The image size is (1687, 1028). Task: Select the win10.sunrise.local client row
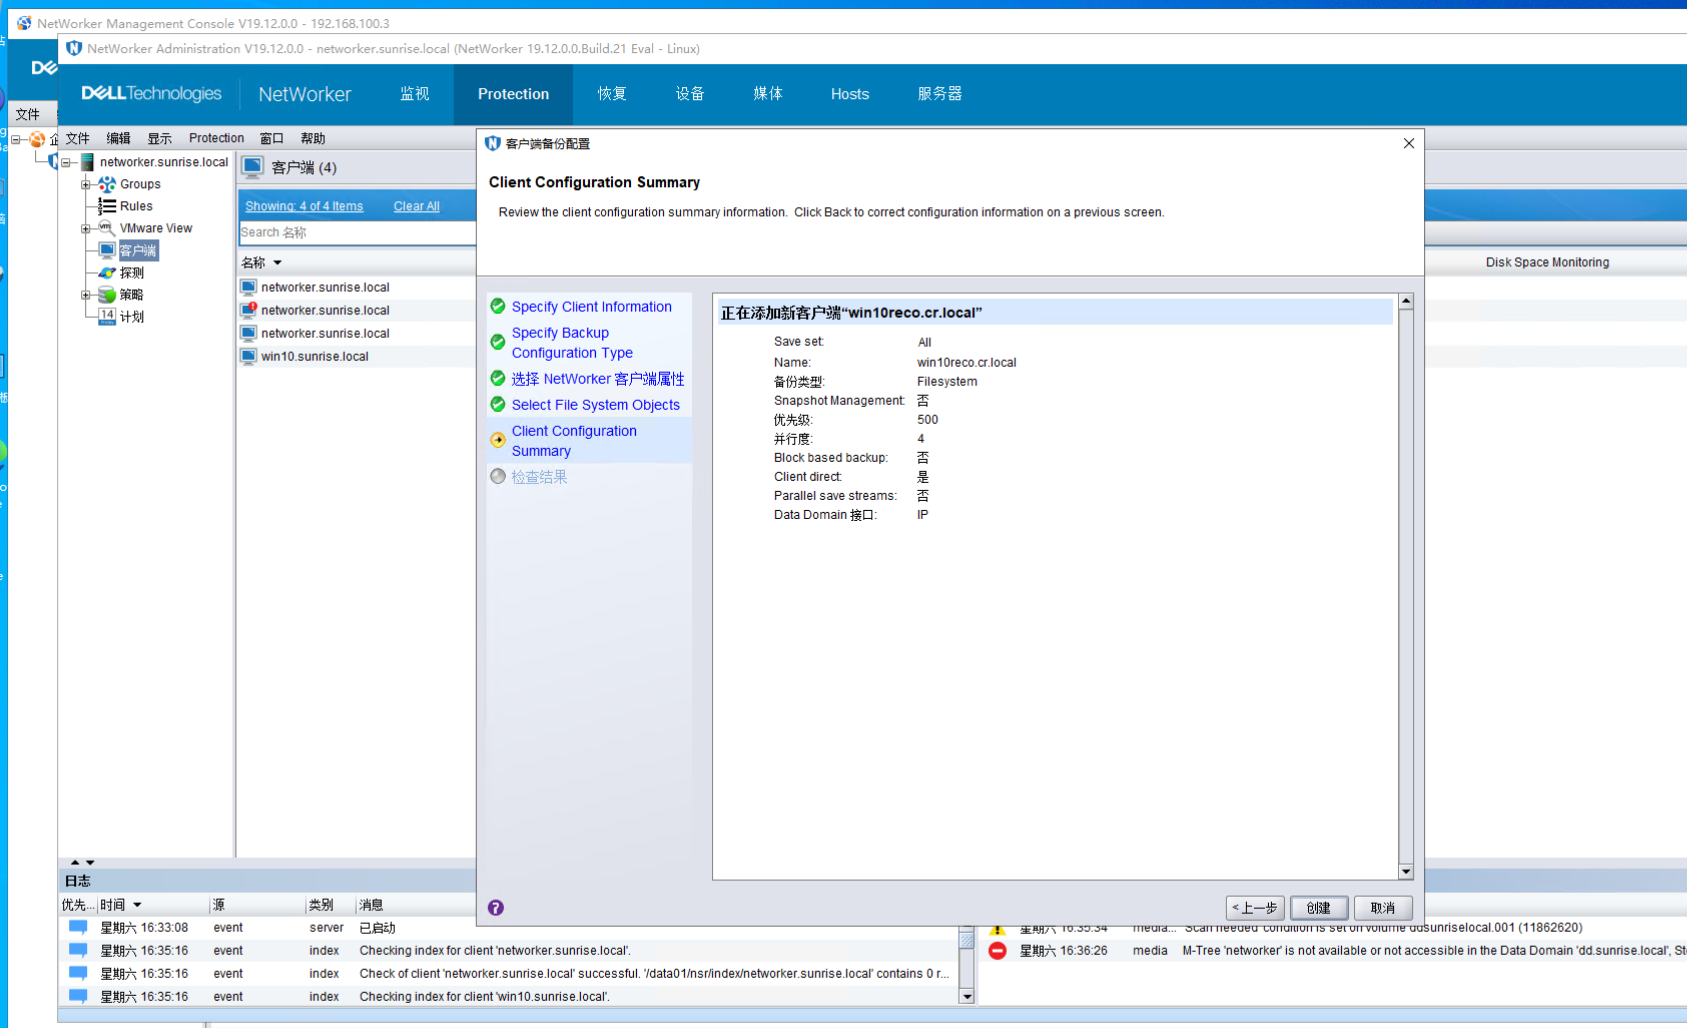click(x=357, y=356)
